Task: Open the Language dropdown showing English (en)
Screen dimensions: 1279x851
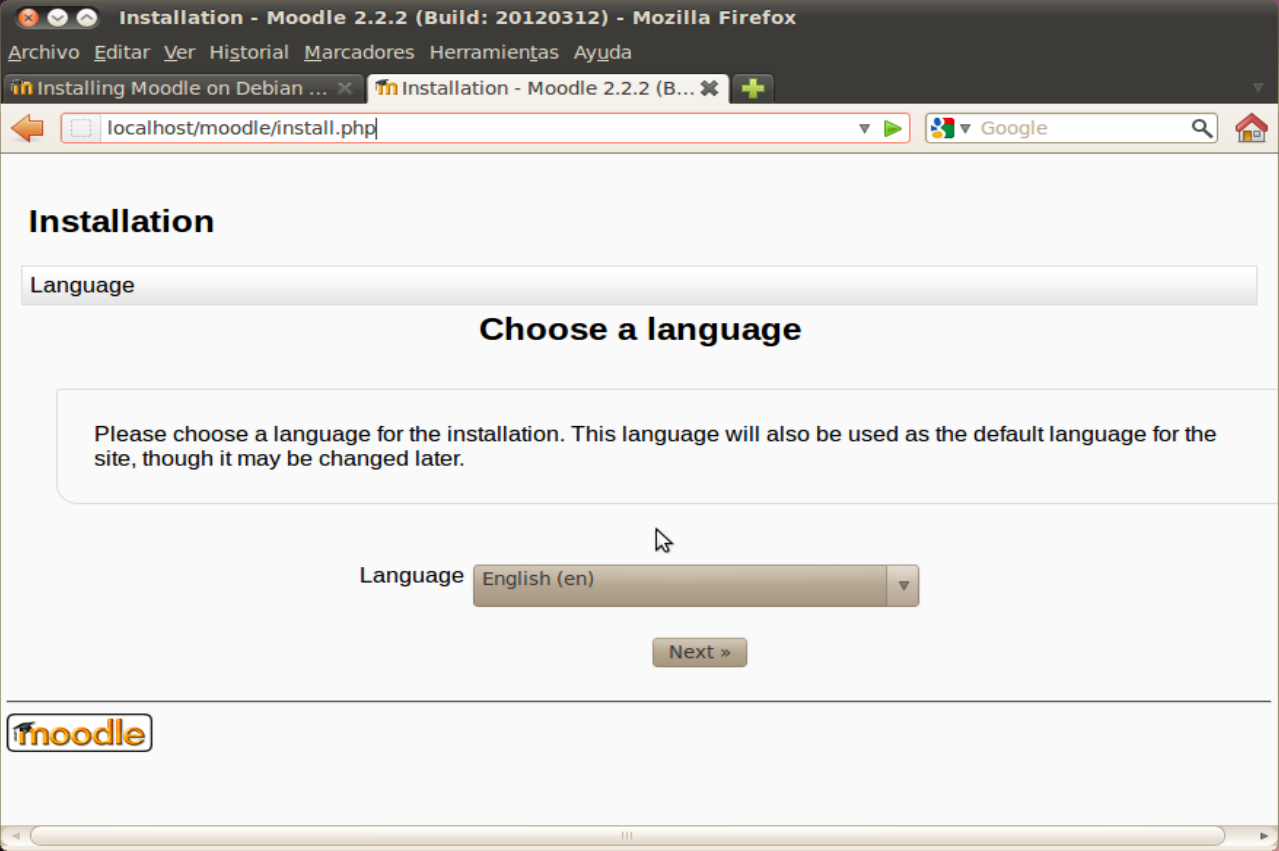Action: [x=695, y=585]
